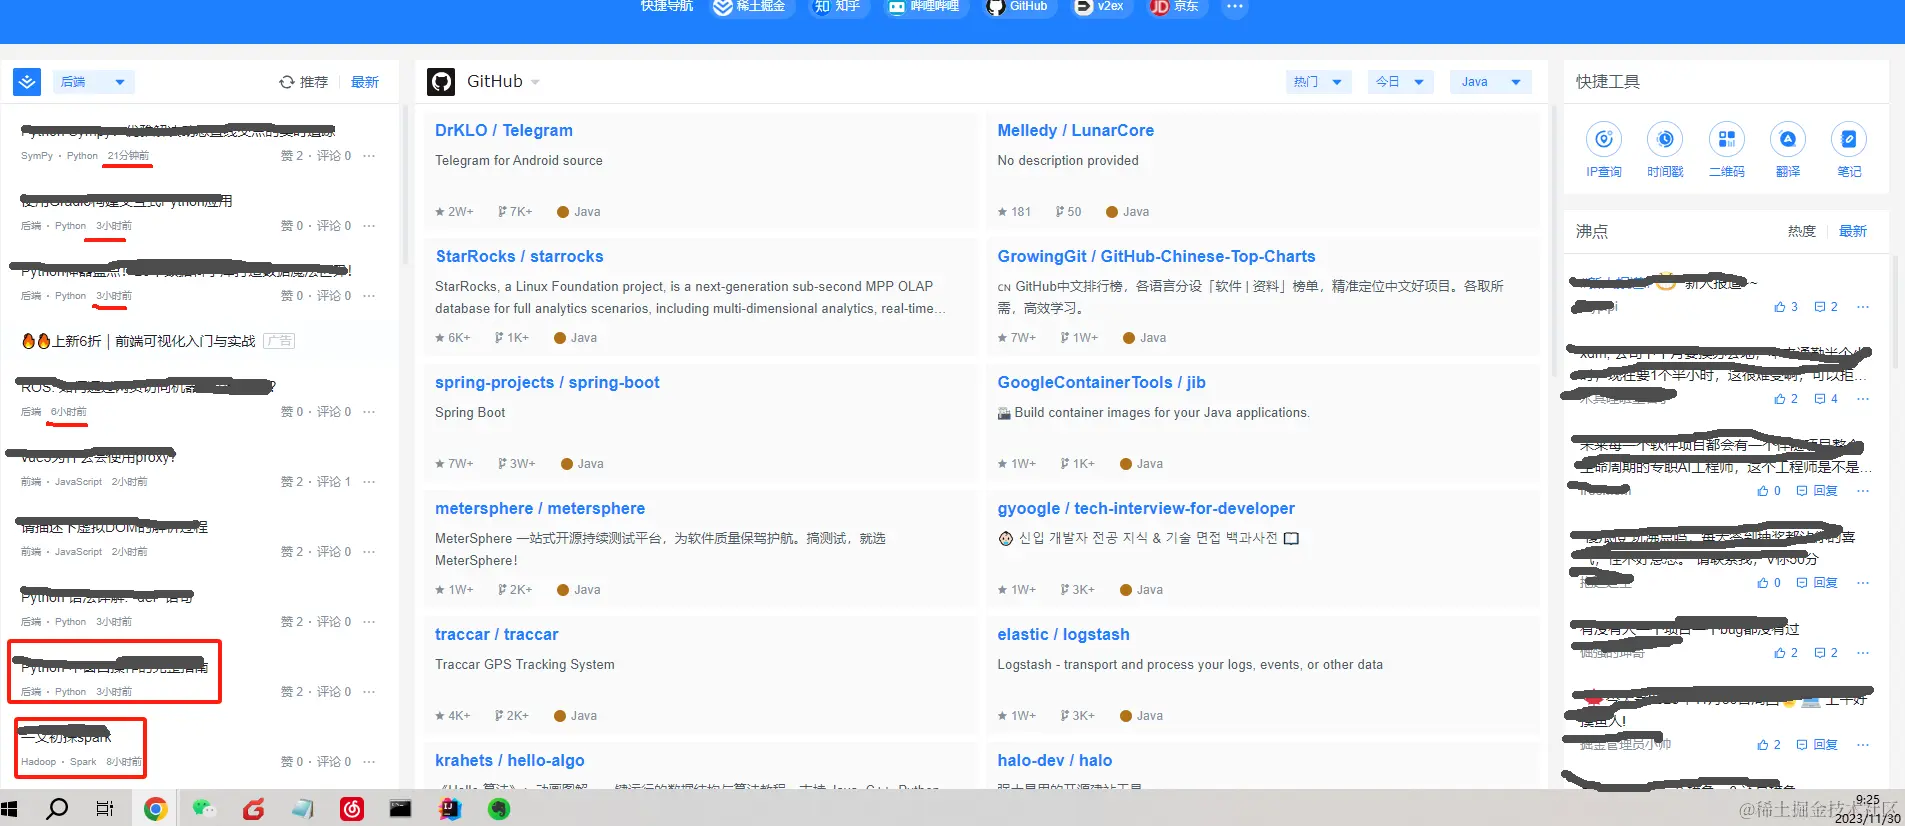Open IntelliJ IDEA from the taskbar

pyautogui.click(x=450, y=809)
